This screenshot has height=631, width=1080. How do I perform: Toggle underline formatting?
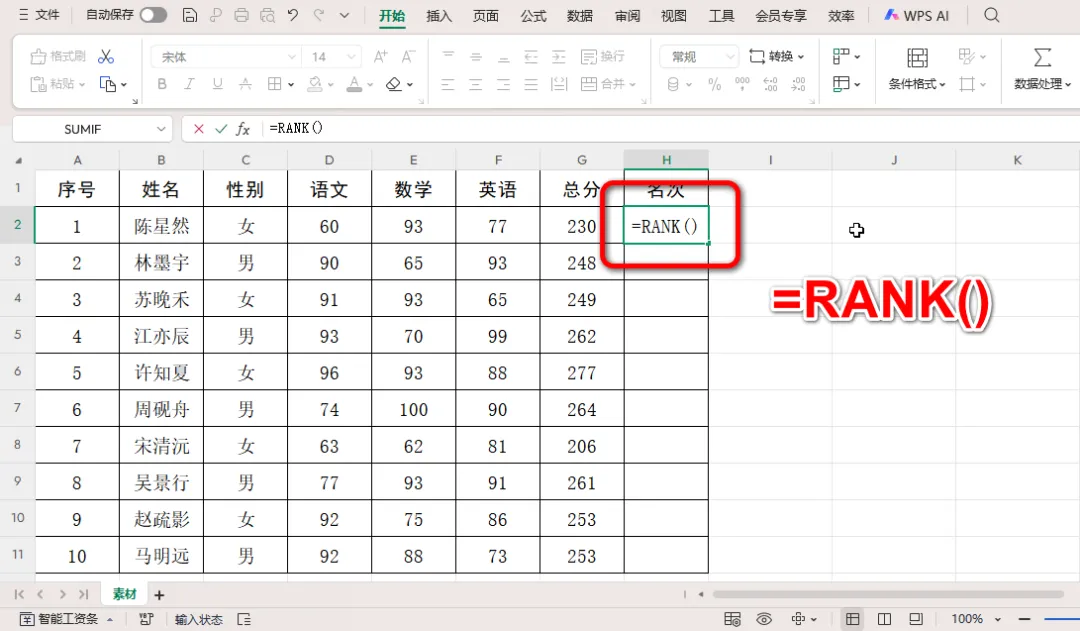[218, 84]
